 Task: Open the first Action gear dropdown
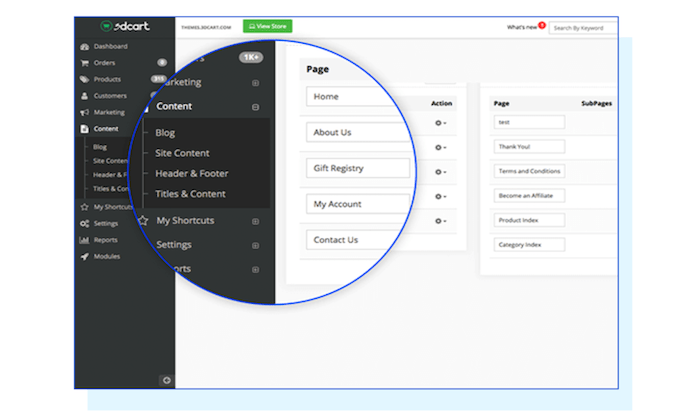[441, 123]
